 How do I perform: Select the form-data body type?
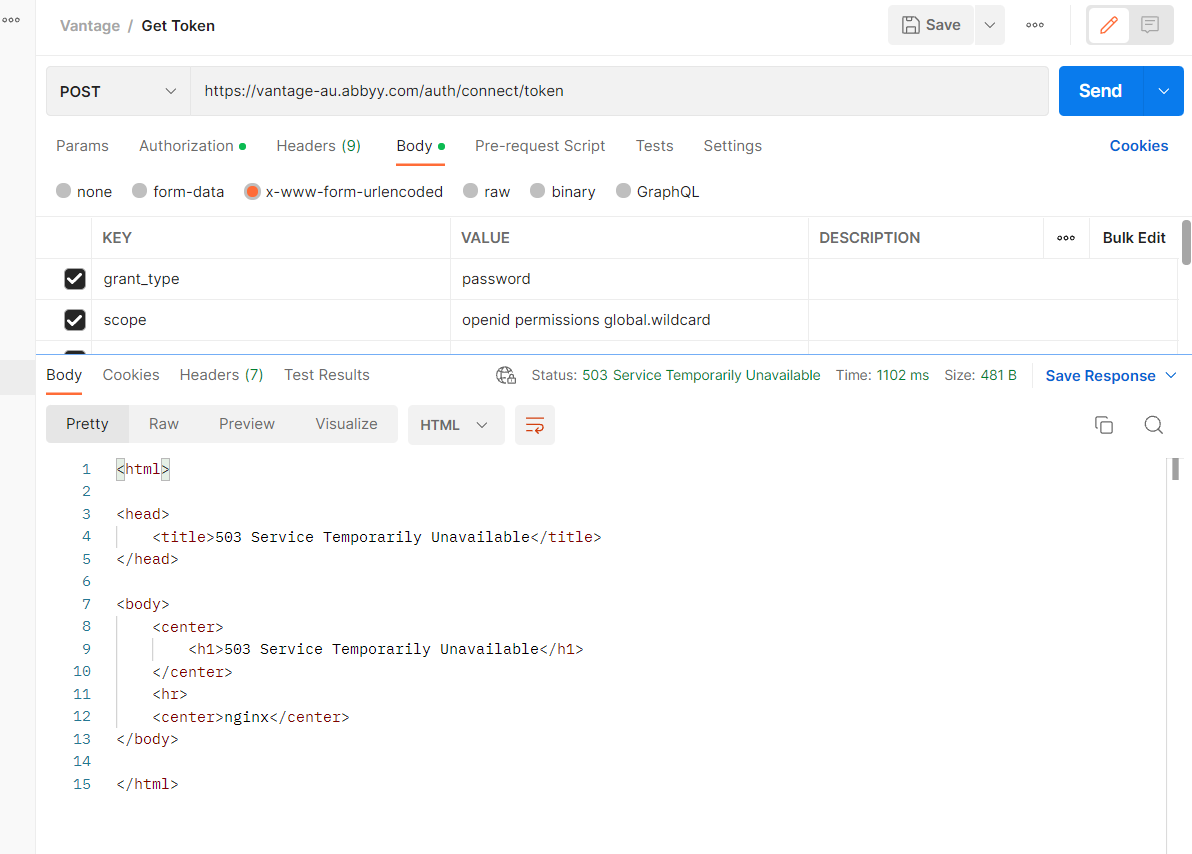point(139,191)
